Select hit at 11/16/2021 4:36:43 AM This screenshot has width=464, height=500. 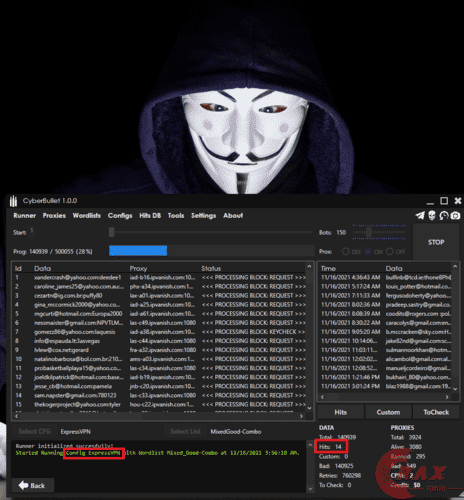coord(386,277)
